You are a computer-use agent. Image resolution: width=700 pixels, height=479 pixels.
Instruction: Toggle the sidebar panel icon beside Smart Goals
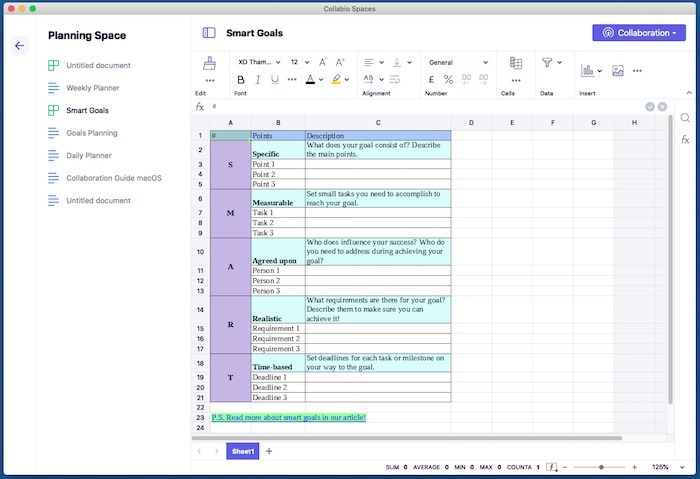tap(209, 33)
